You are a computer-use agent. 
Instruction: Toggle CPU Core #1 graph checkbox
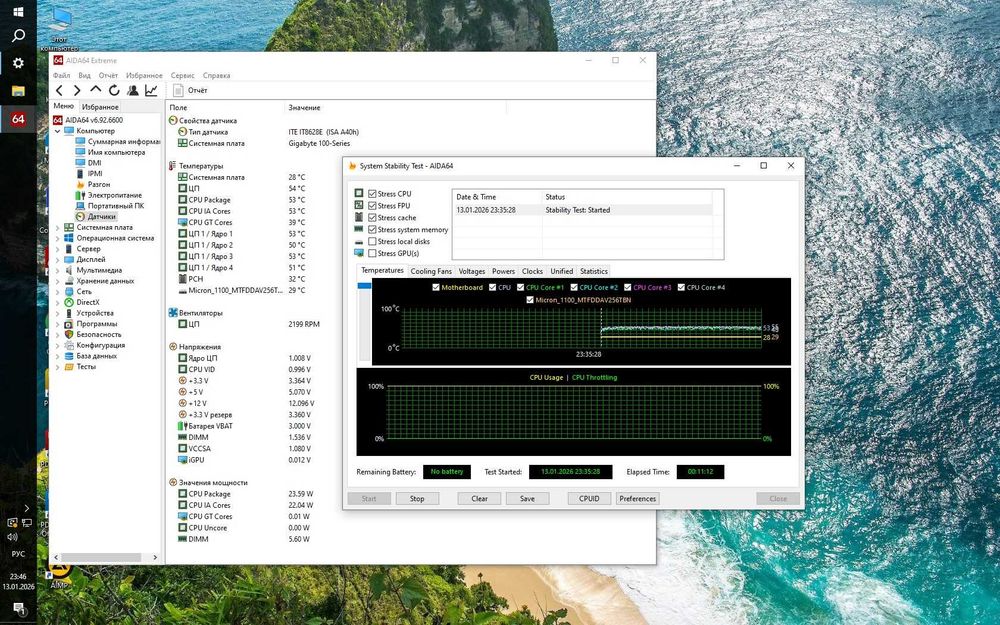pyautogui.click(x=521, y=288)
